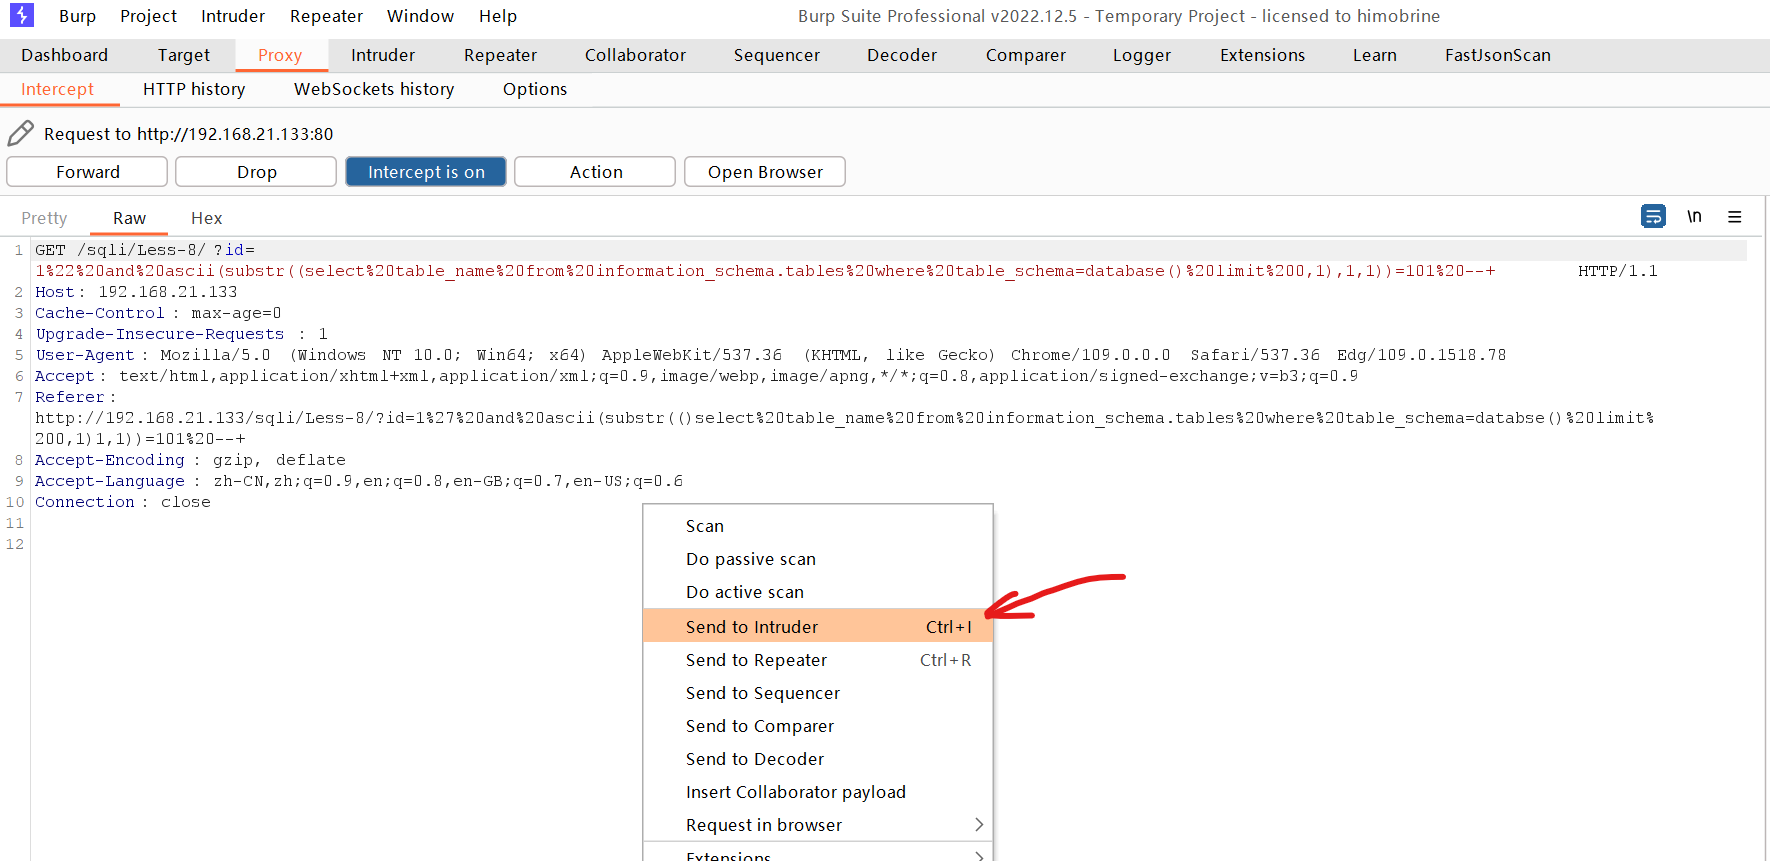The height and width of the screenshot is (861, 1770).
Task: Open the Sequencer tab
Action: (777, 55)
